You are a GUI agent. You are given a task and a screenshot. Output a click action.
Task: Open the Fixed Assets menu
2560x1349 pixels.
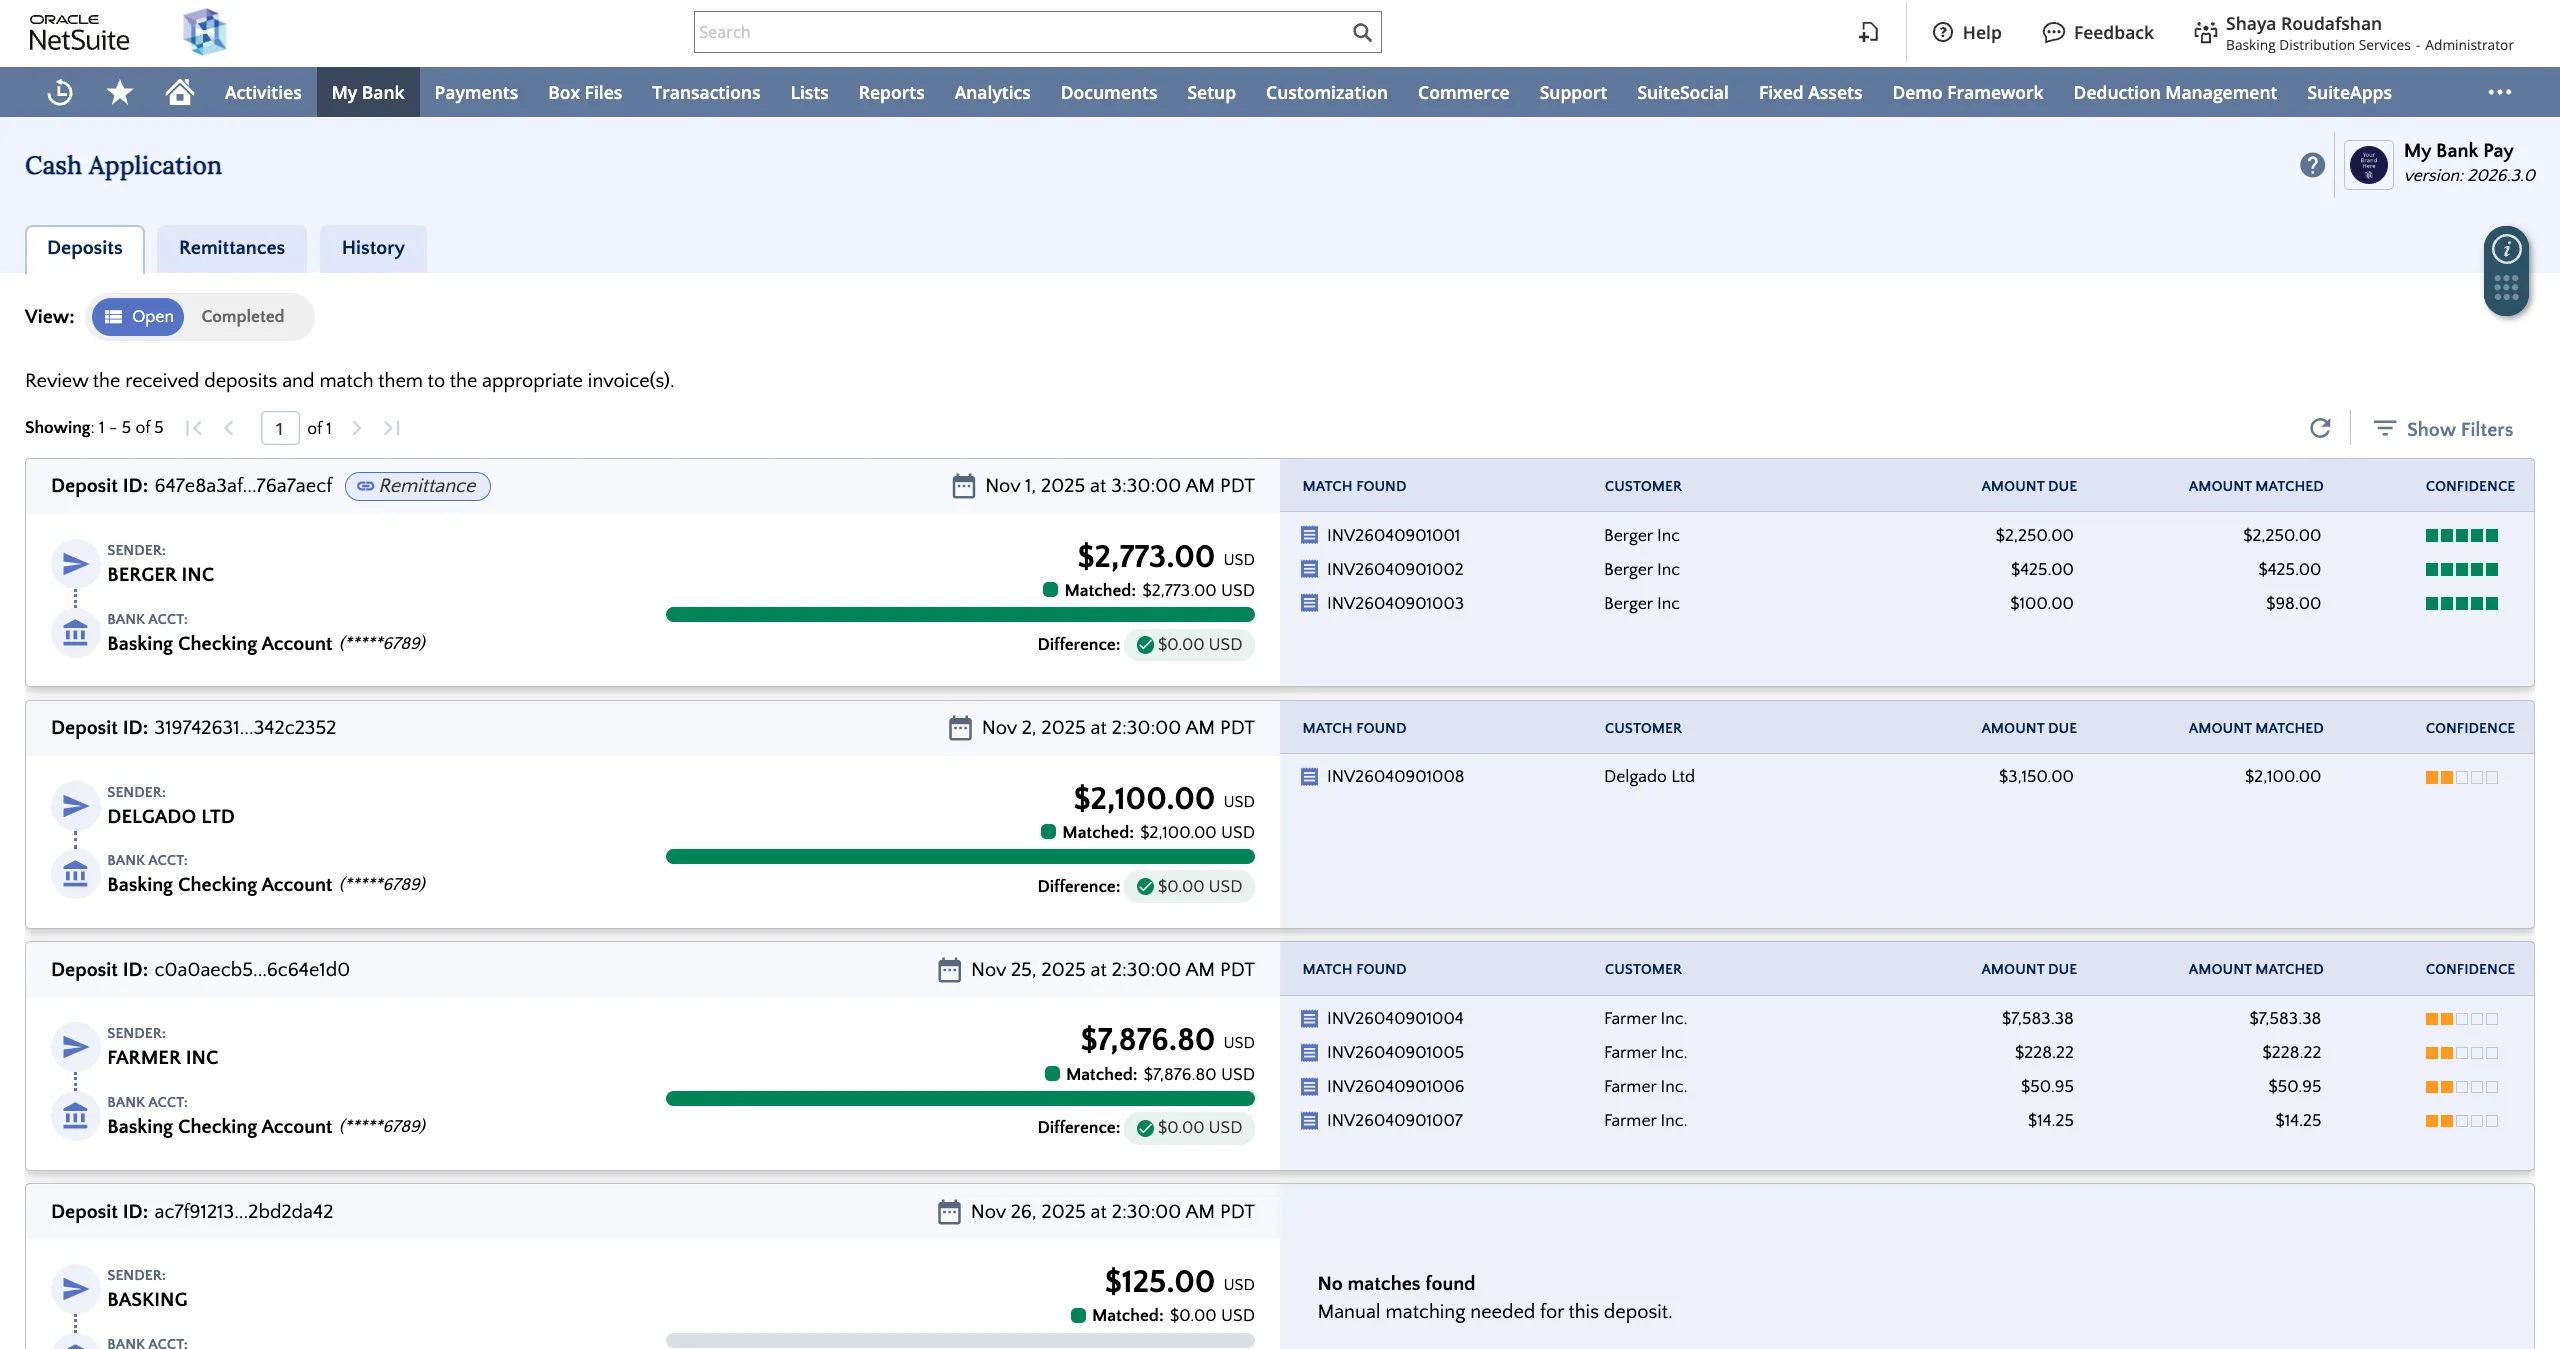tap(1810, 92)
